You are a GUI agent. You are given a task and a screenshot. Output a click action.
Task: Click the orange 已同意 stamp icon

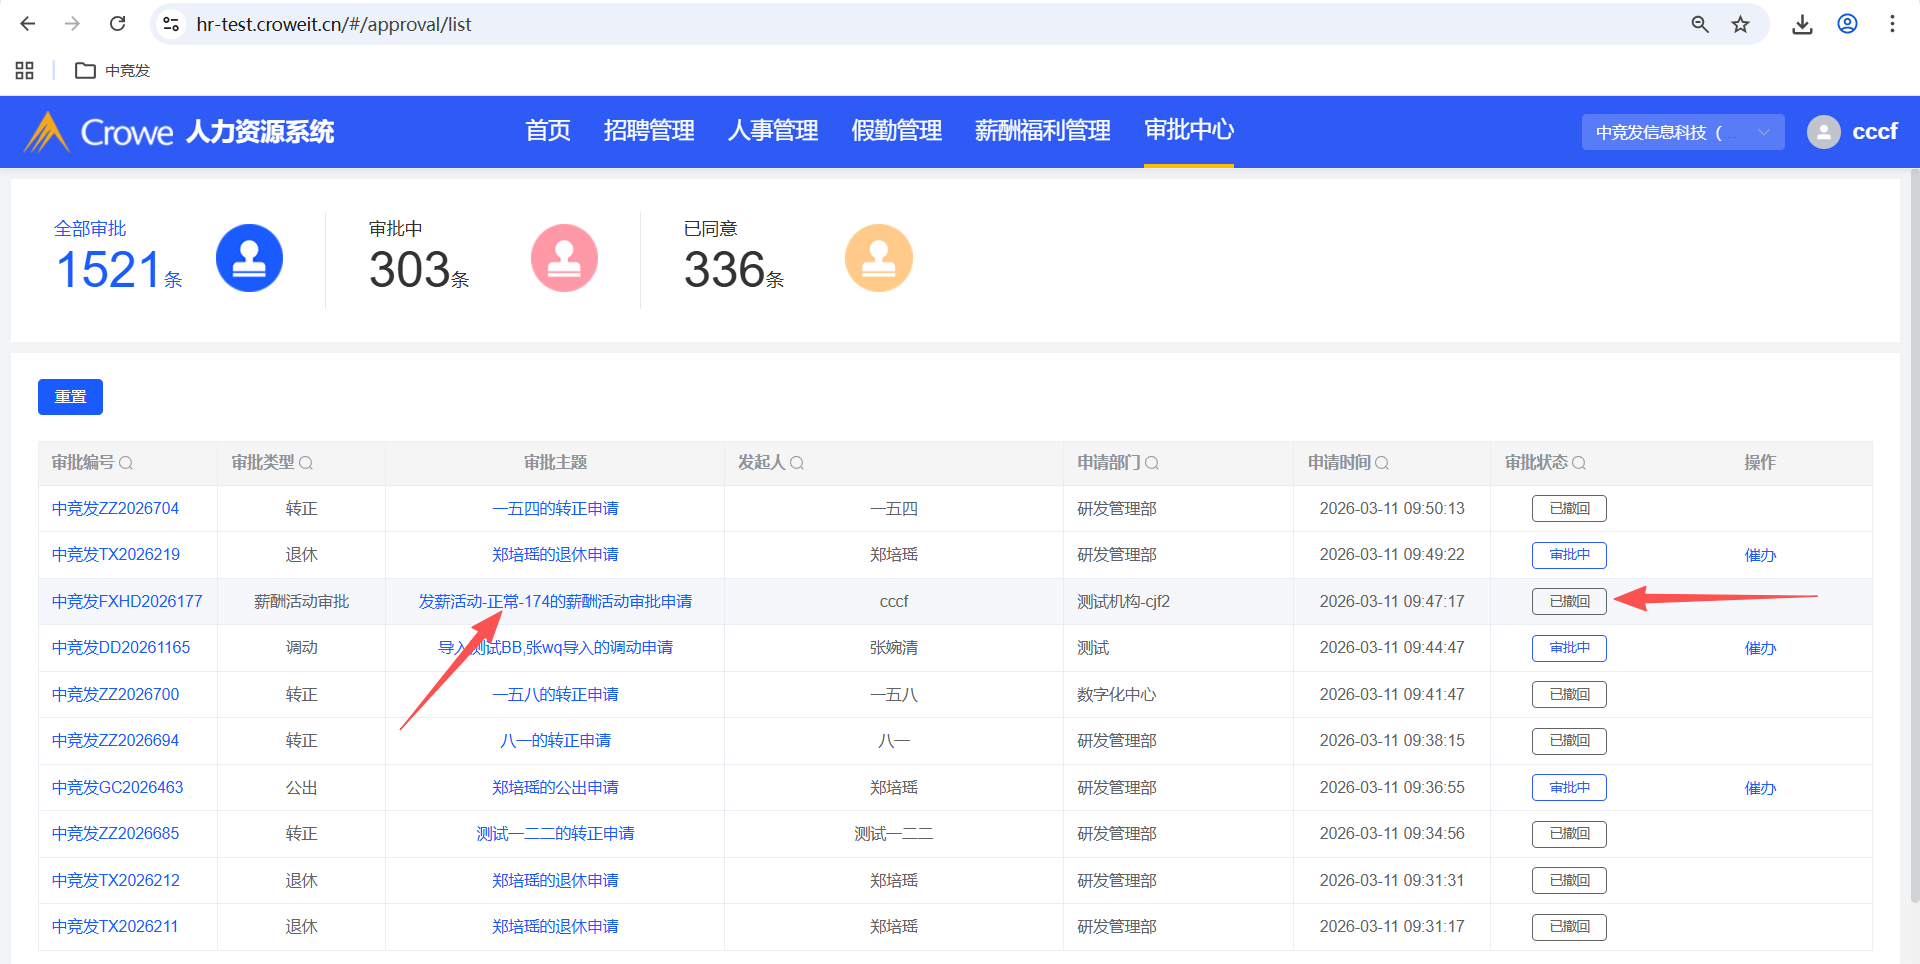(878, 258)
